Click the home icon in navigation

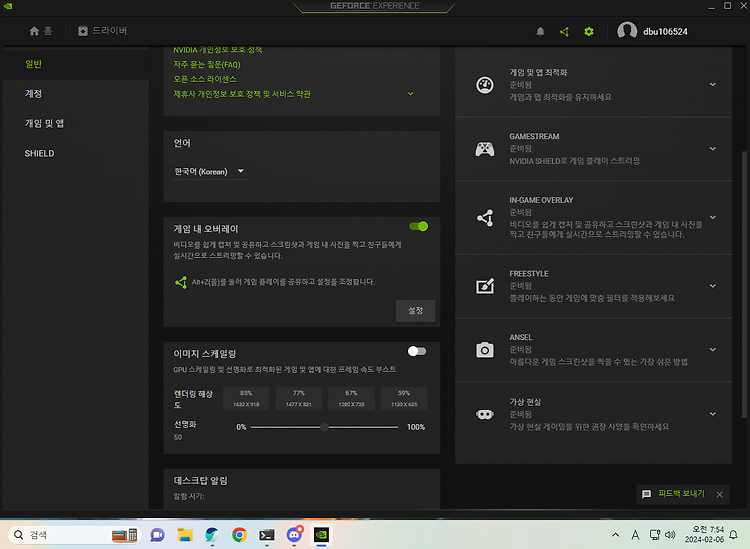[34, 31]
